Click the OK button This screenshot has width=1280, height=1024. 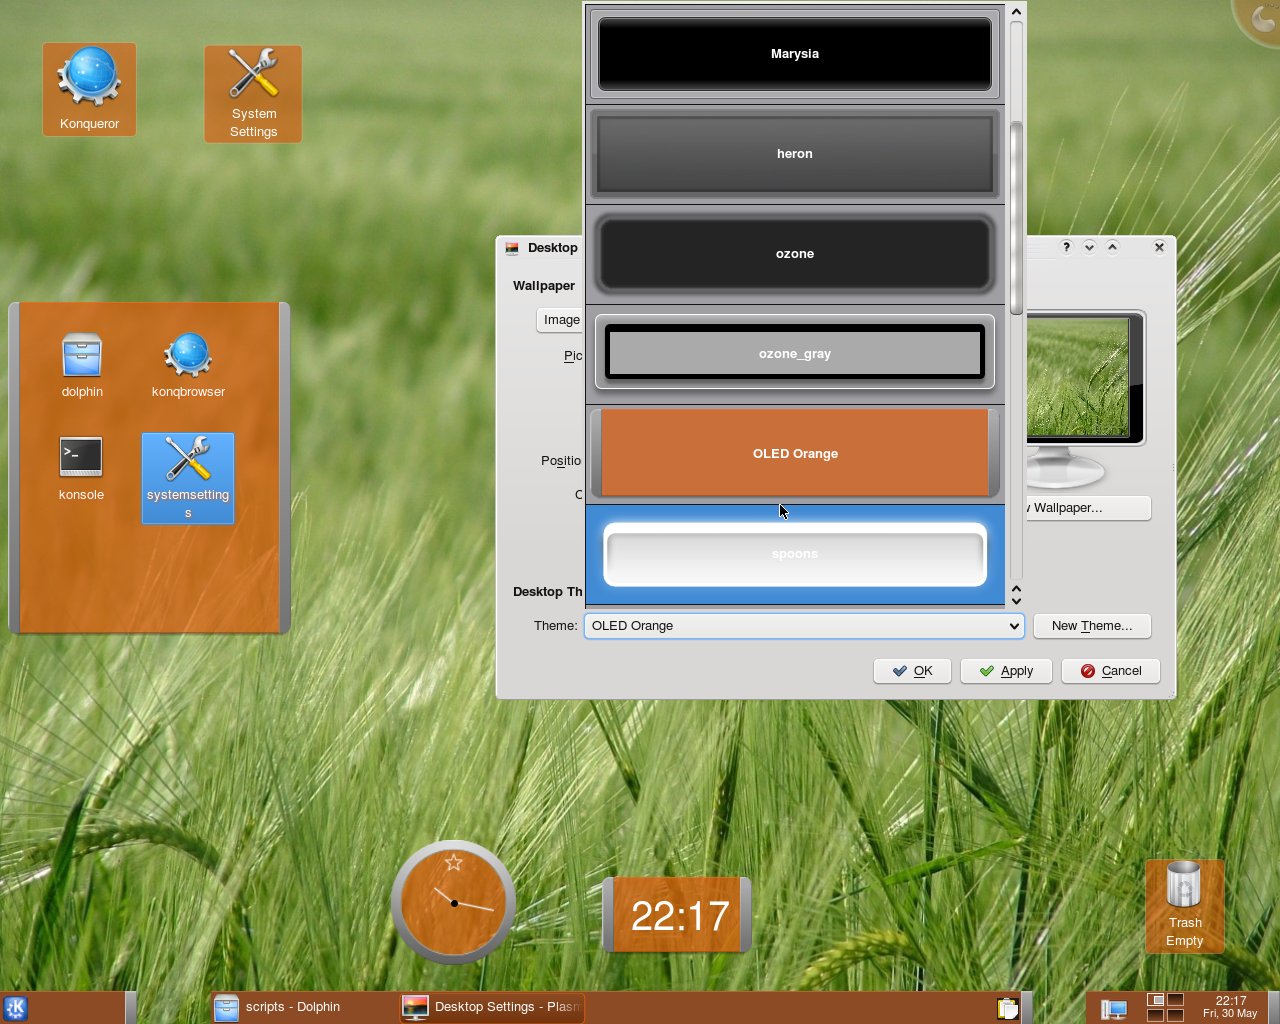(x=912, y=671)
